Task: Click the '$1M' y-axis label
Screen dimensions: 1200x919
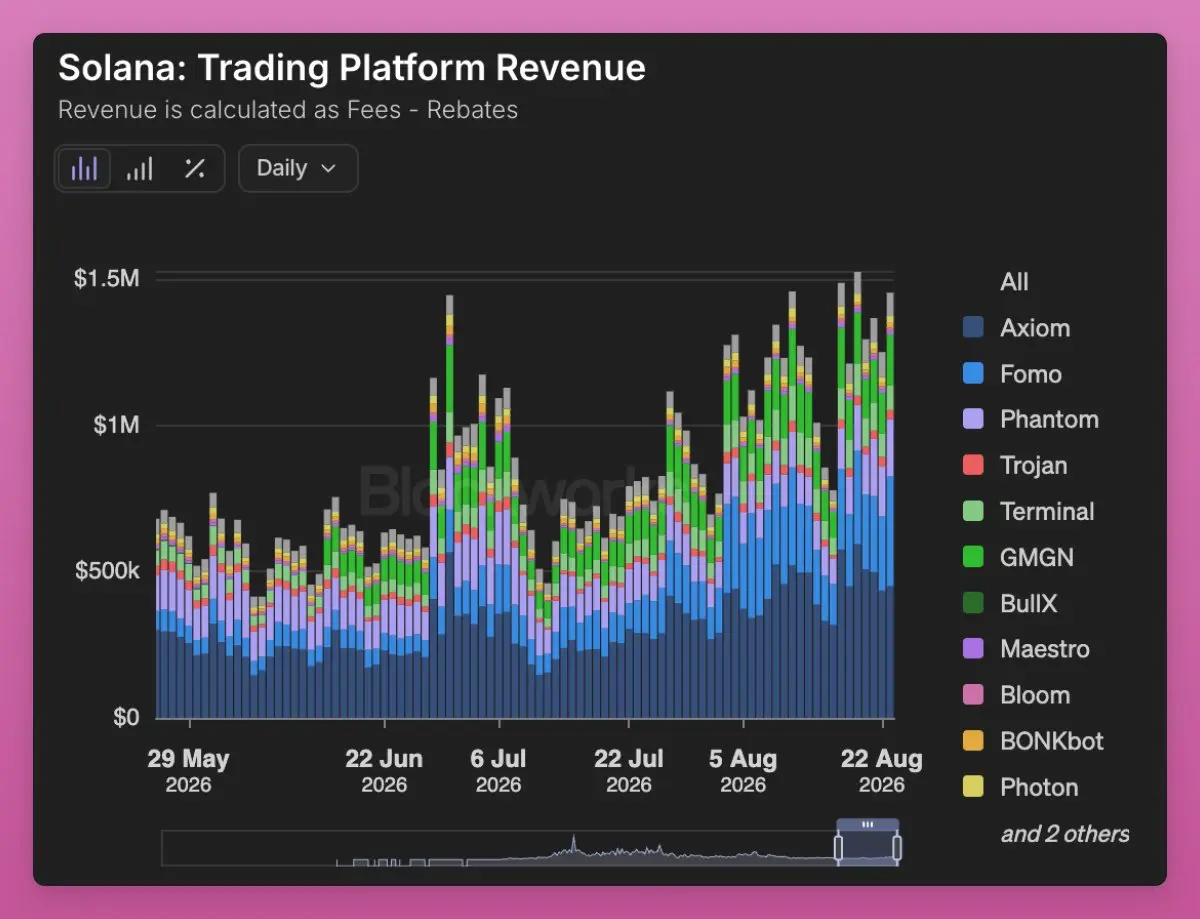Action: tap(117, 426)
